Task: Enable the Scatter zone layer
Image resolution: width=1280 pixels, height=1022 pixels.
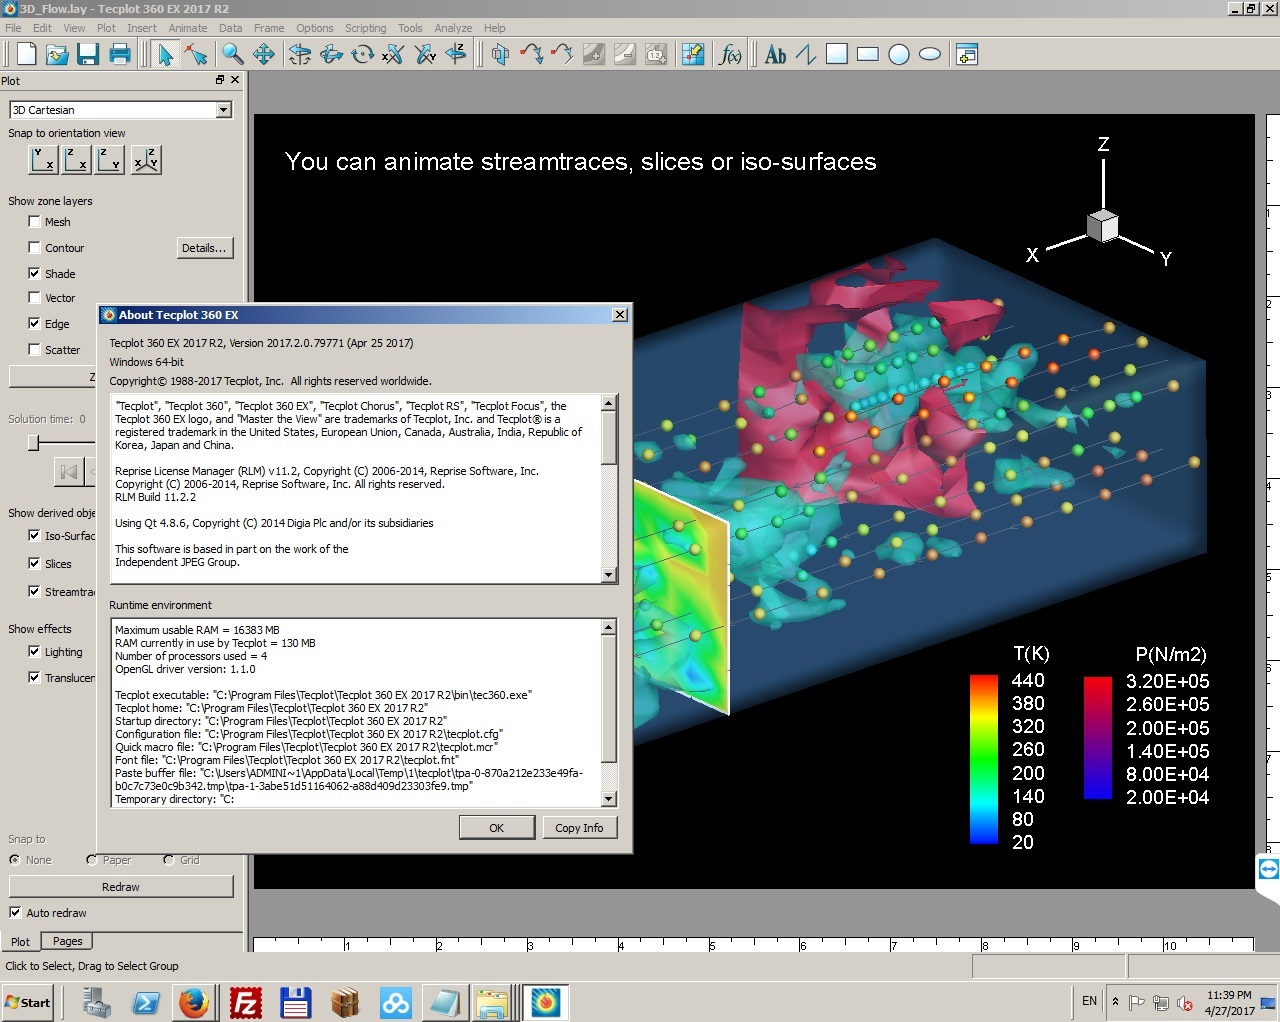Action: pyautogui.click(x=34, y=349)
